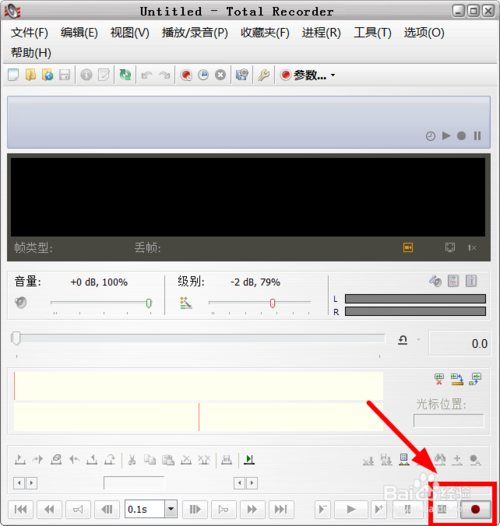Toggle the orange video display mode icon

(x=408, y=248)
